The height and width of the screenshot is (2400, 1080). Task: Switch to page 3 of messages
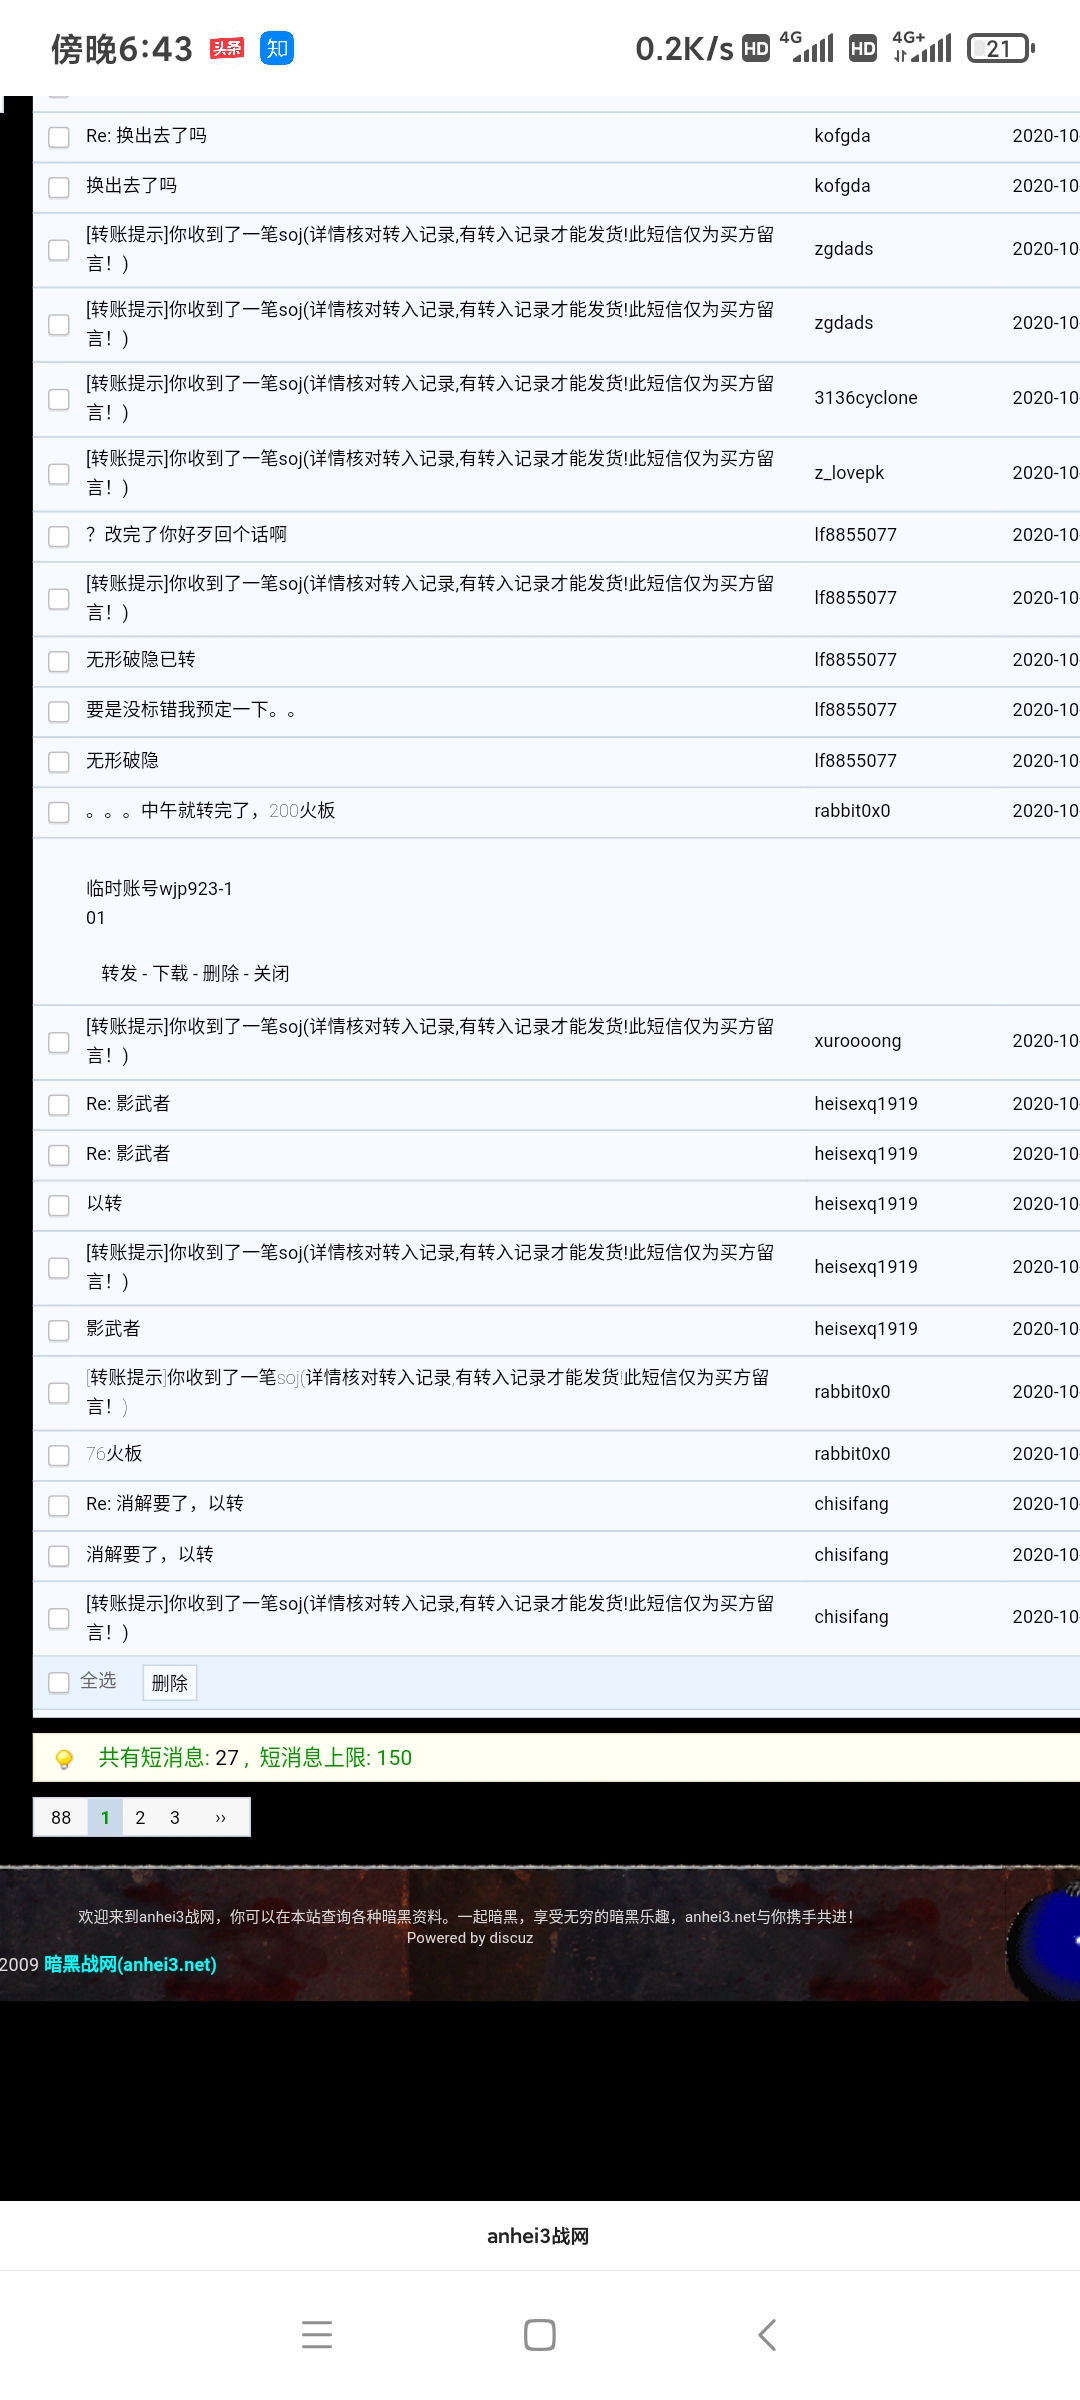pos(175,1818)
